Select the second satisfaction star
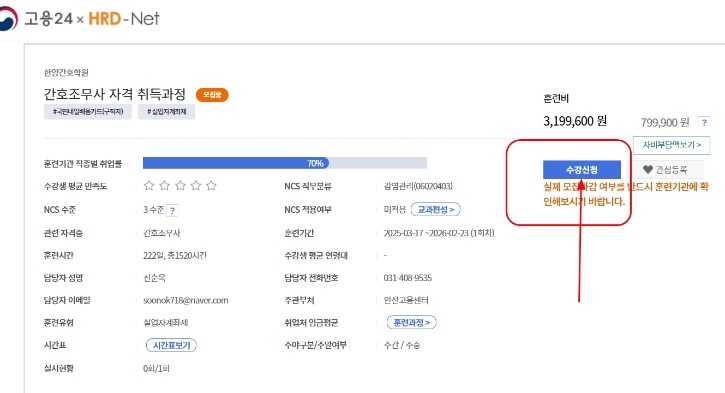The image size is (725, 393). point(165,186)
